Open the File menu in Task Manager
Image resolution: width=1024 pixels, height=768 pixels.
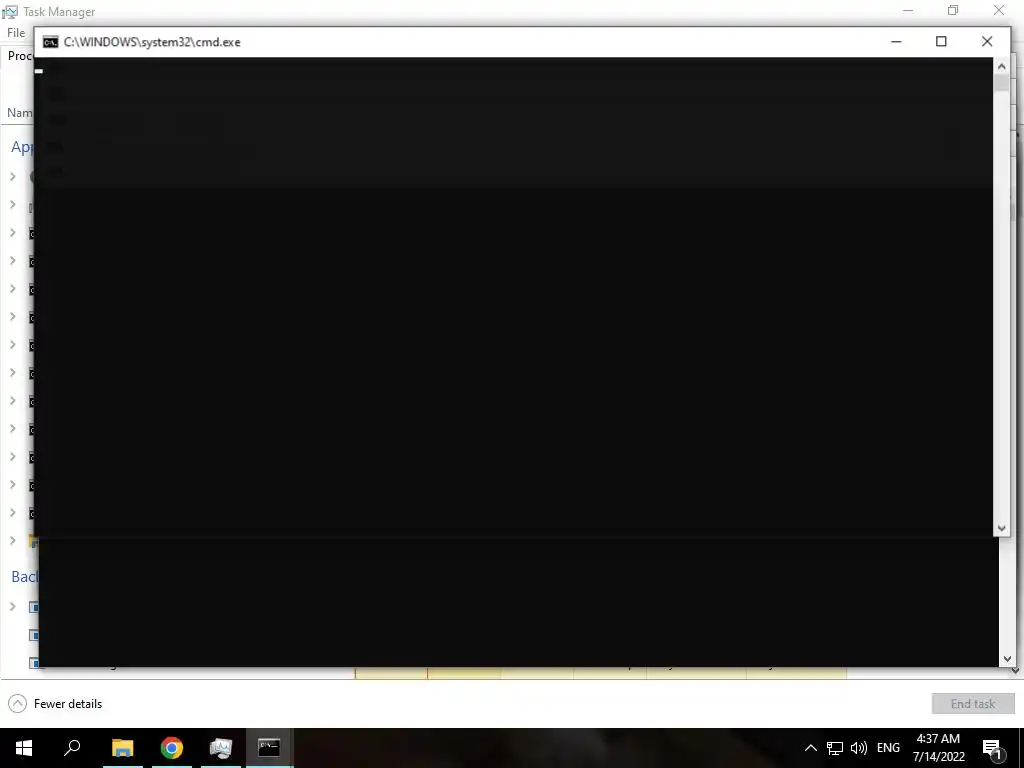(x=16, y=33)
